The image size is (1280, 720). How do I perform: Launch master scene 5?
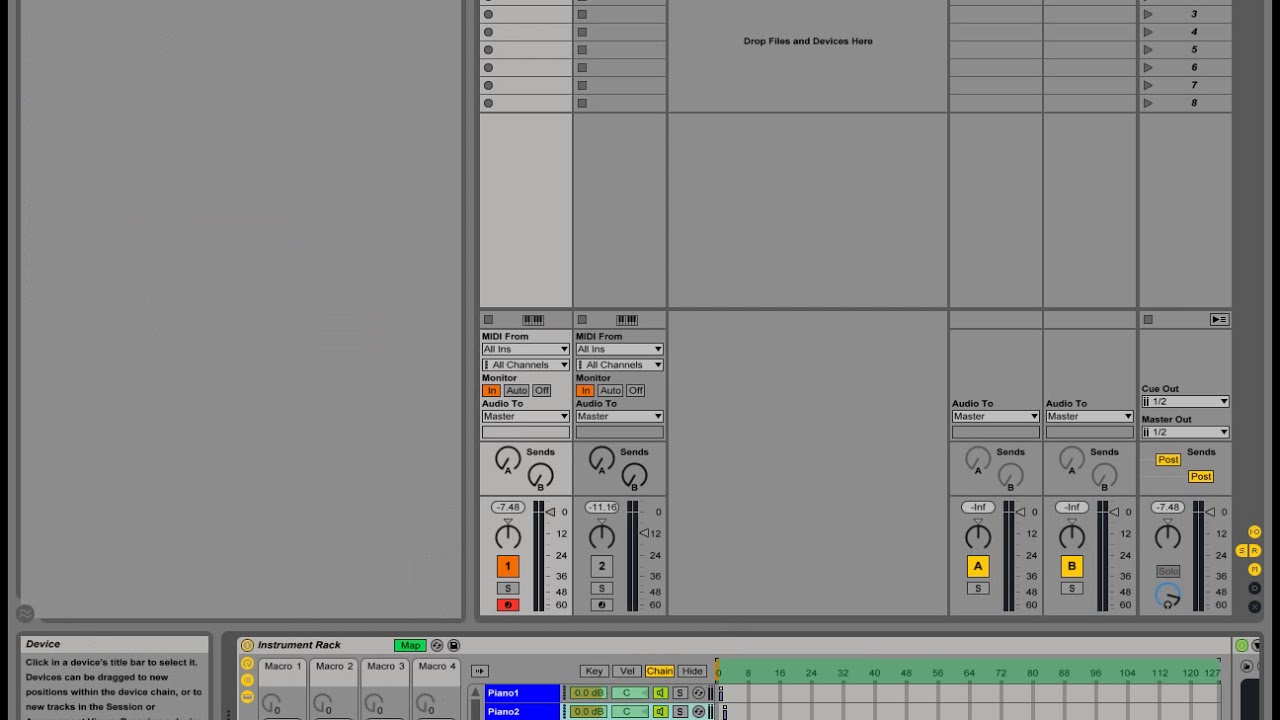coord(1148,50)
